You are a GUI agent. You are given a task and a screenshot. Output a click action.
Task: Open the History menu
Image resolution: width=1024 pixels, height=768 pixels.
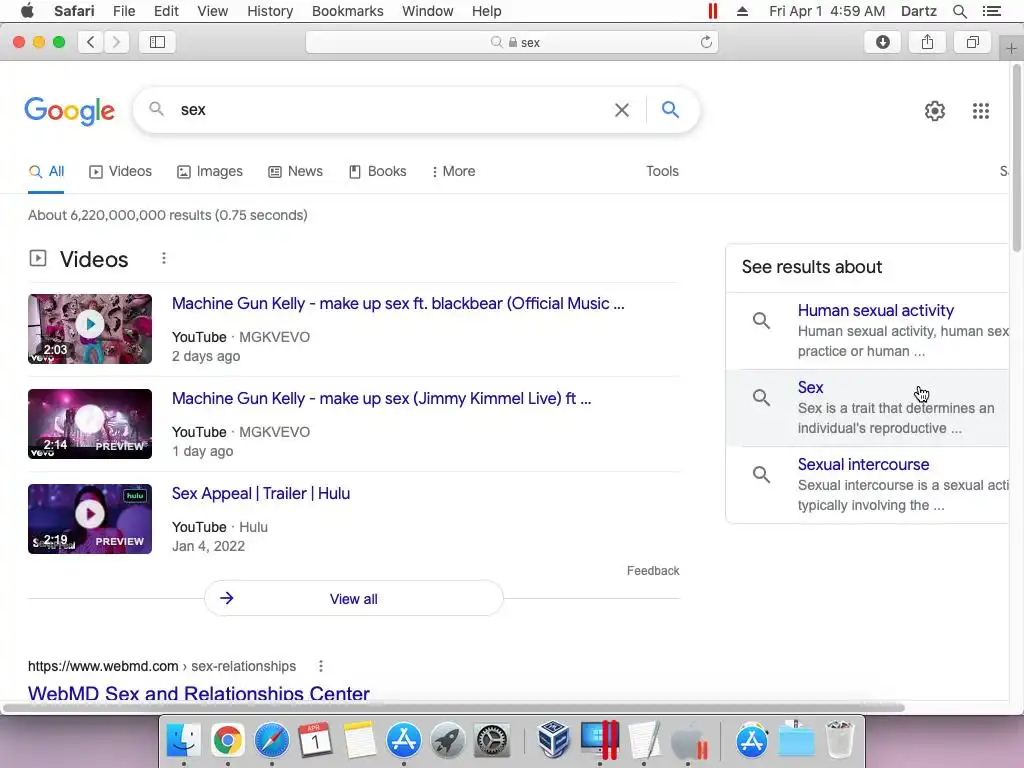[270, 11]
